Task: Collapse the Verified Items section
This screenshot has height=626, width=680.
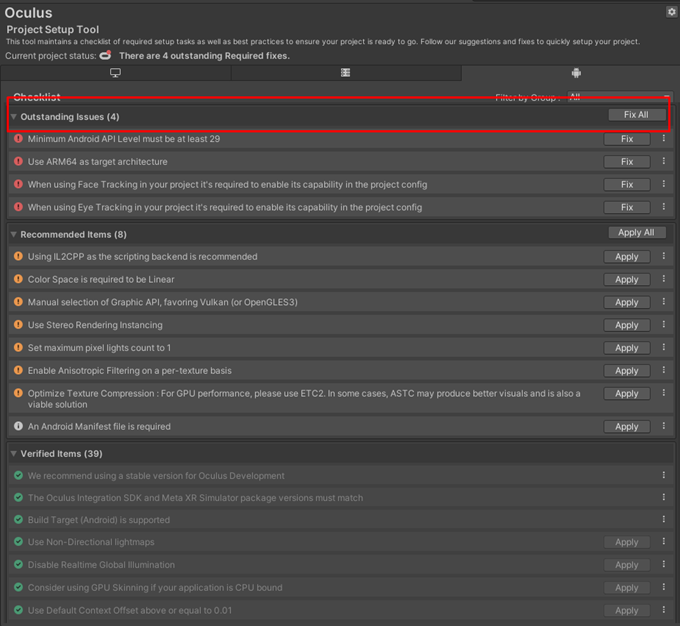Action: (14, 454)
